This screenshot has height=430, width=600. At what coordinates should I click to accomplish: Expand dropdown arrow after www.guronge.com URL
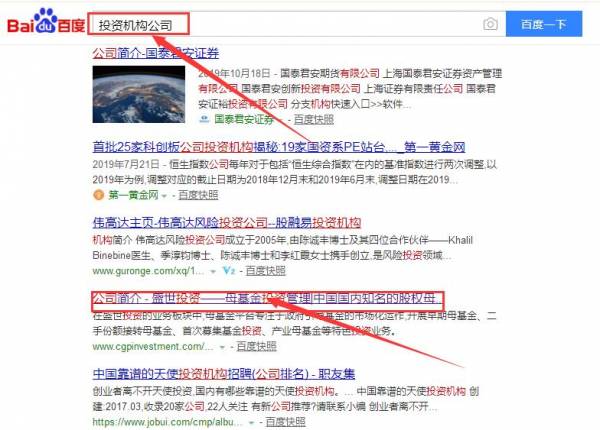213,272
